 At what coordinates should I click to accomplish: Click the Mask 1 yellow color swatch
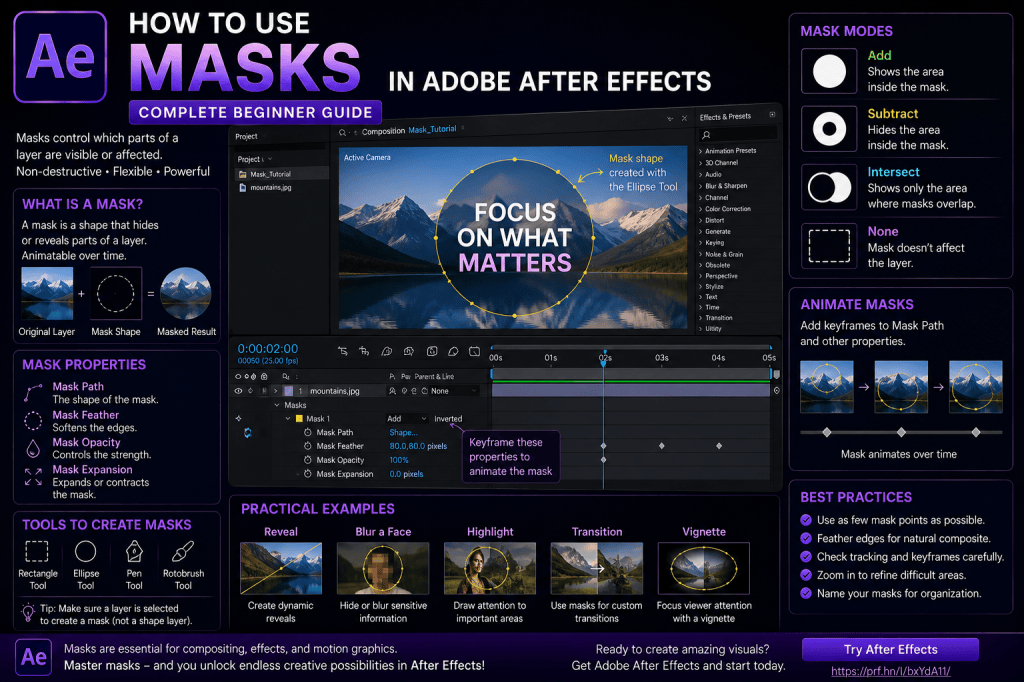point(300,419)
